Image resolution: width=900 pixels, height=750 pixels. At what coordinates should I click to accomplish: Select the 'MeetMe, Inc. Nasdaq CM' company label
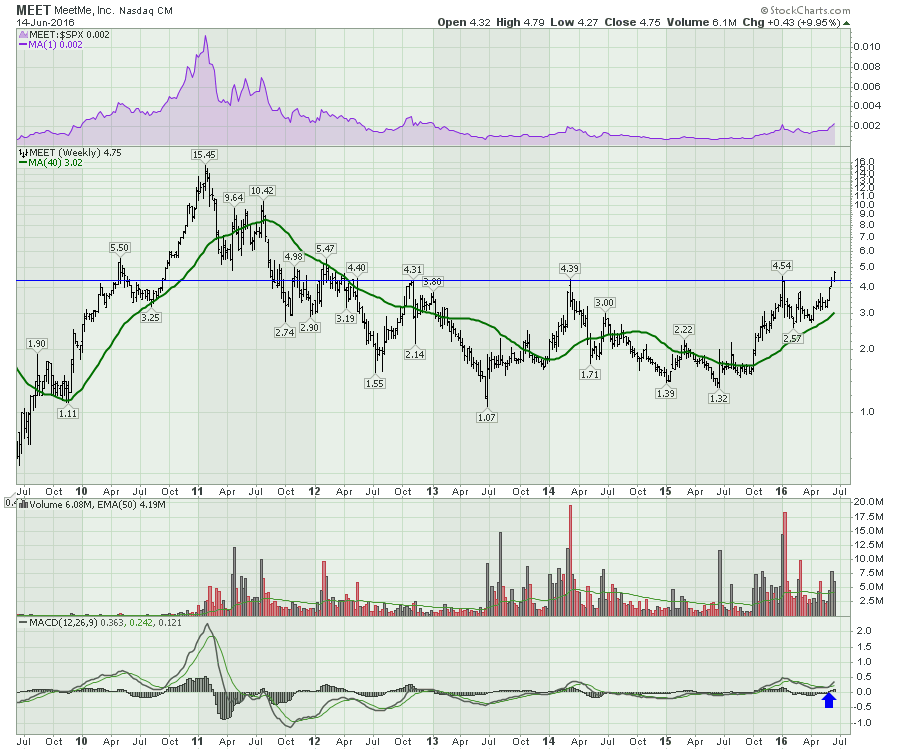coord(113,10)
